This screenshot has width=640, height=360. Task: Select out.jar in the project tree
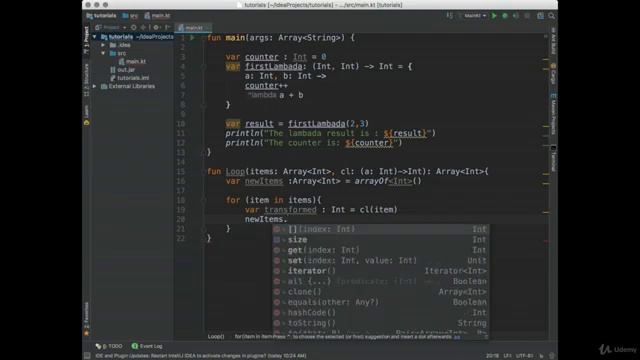pyautogui.click(x=122, y=69)
